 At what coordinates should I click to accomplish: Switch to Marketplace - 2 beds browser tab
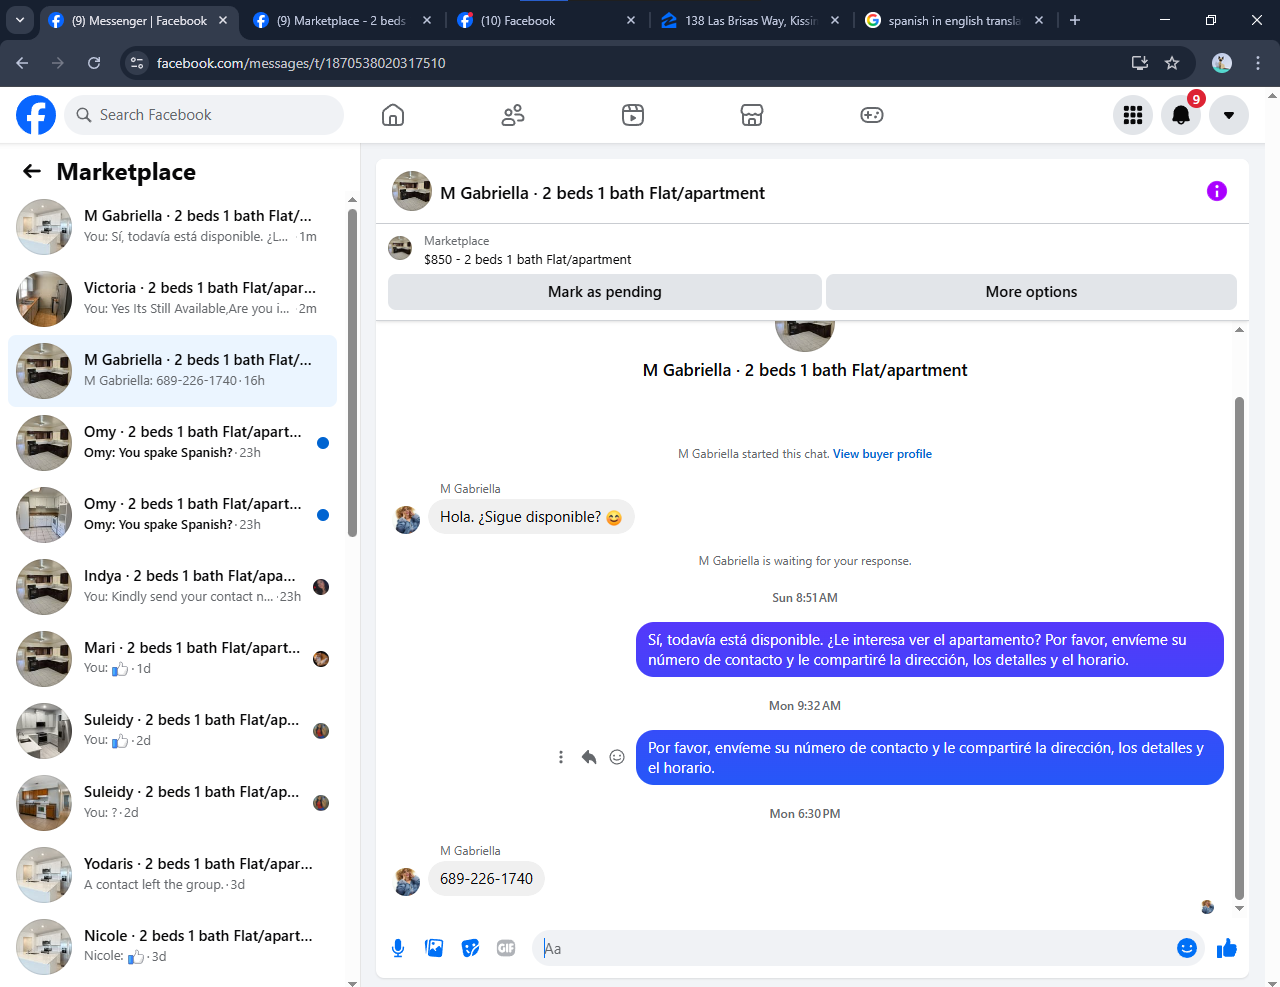[x=340, y=20]
